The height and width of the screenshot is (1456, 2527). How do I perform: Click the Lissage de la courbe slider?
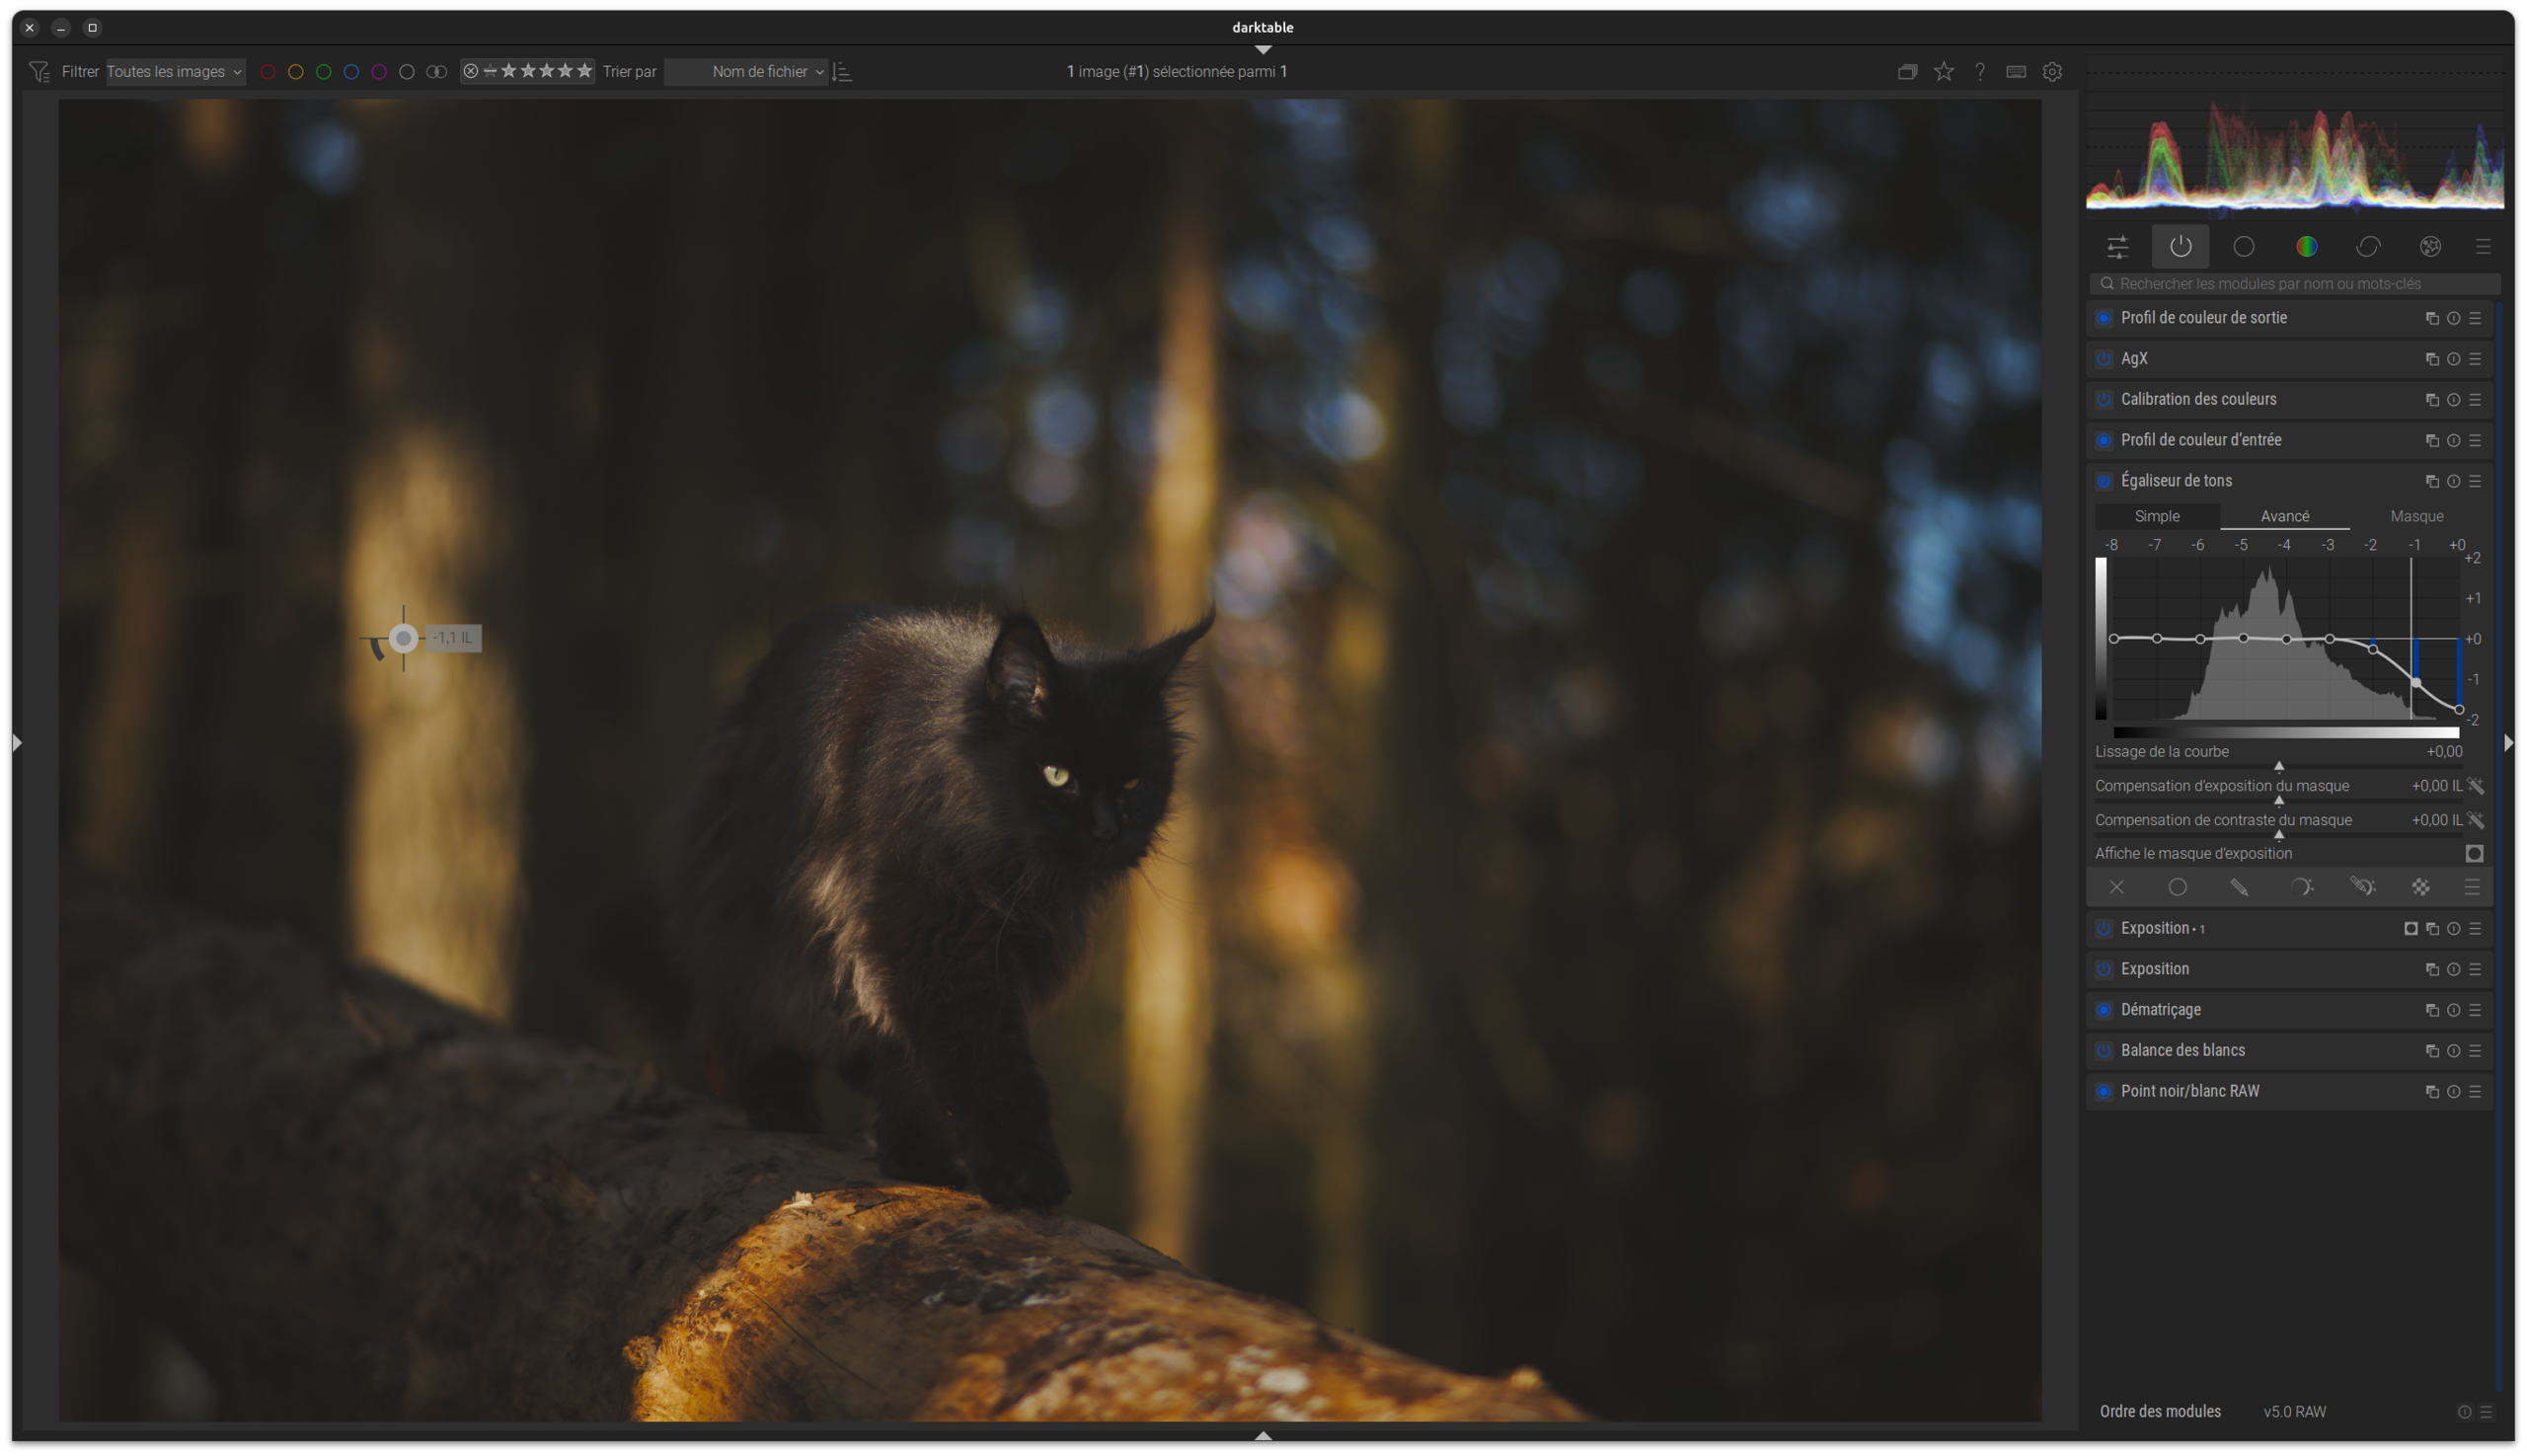[x=2278, y=764]
